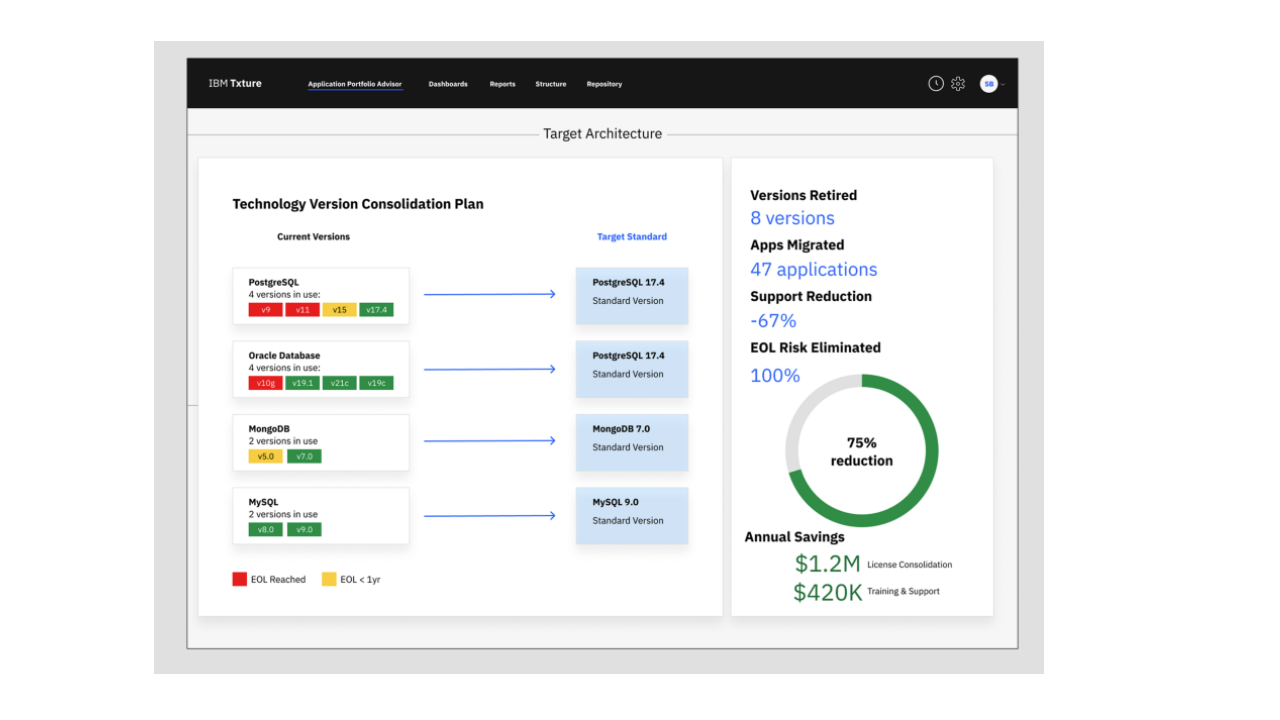Click the 100% EOL risk value

coord(775,375)
